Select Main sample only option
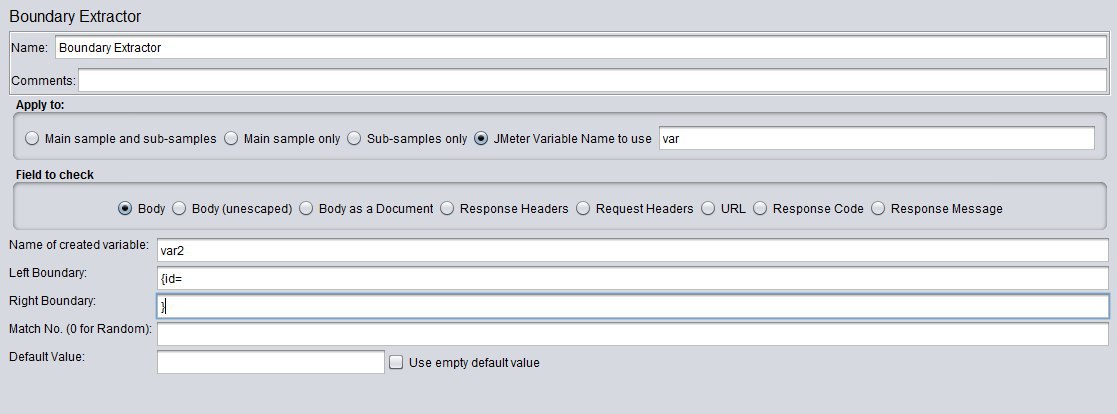This screenshot has height=414, width=1117. pyautogui.click(x=231, y=139)
